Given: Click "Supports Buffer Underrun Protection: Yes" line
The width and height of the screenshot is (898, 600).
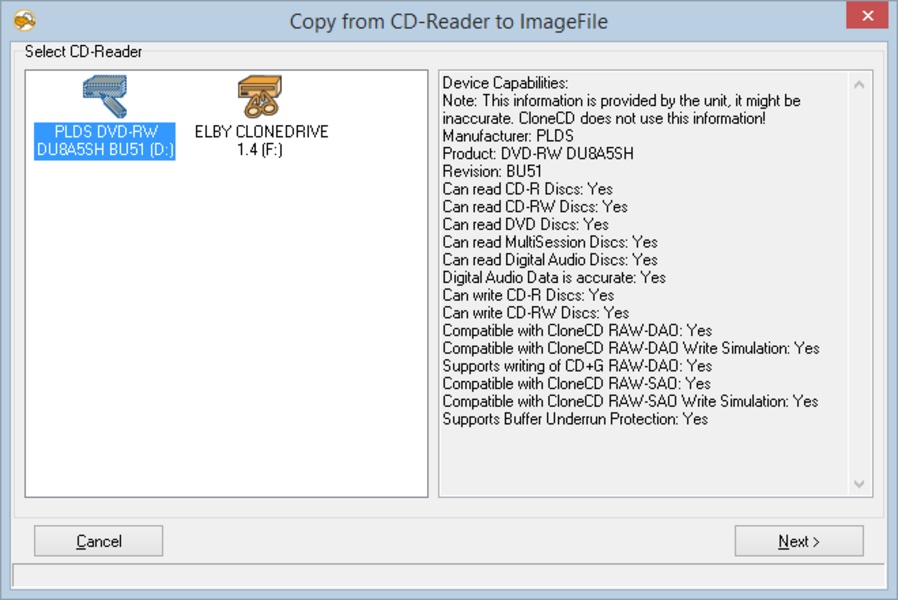Looking at the screenshot, I should 575,419.
